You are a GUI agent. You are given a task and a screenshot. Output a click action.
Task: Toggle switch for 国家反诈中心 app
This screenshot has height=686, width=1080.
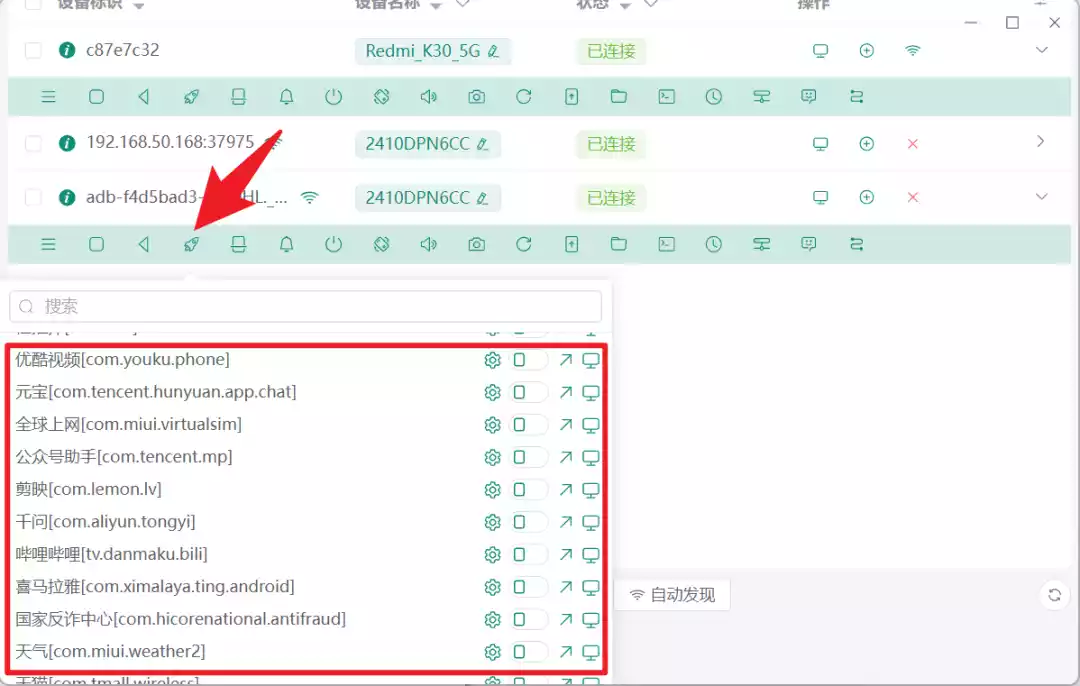coord(528,619)
